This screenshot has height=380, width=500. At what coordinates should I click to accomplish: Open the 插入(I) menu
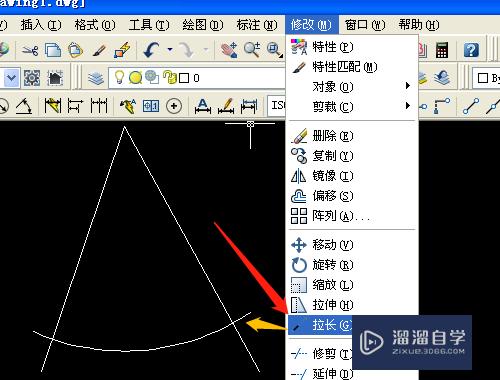tap(41, 25)
